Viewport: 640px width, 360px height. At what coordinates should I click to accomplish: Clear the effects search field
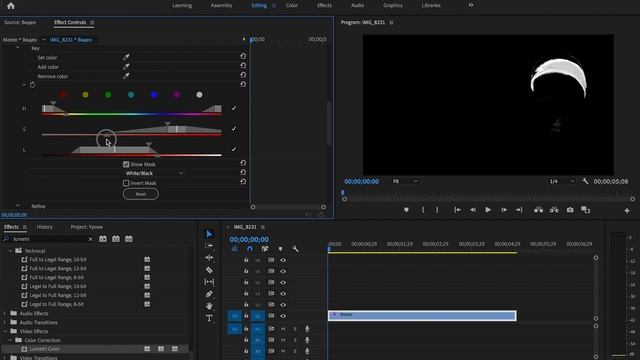90,239
